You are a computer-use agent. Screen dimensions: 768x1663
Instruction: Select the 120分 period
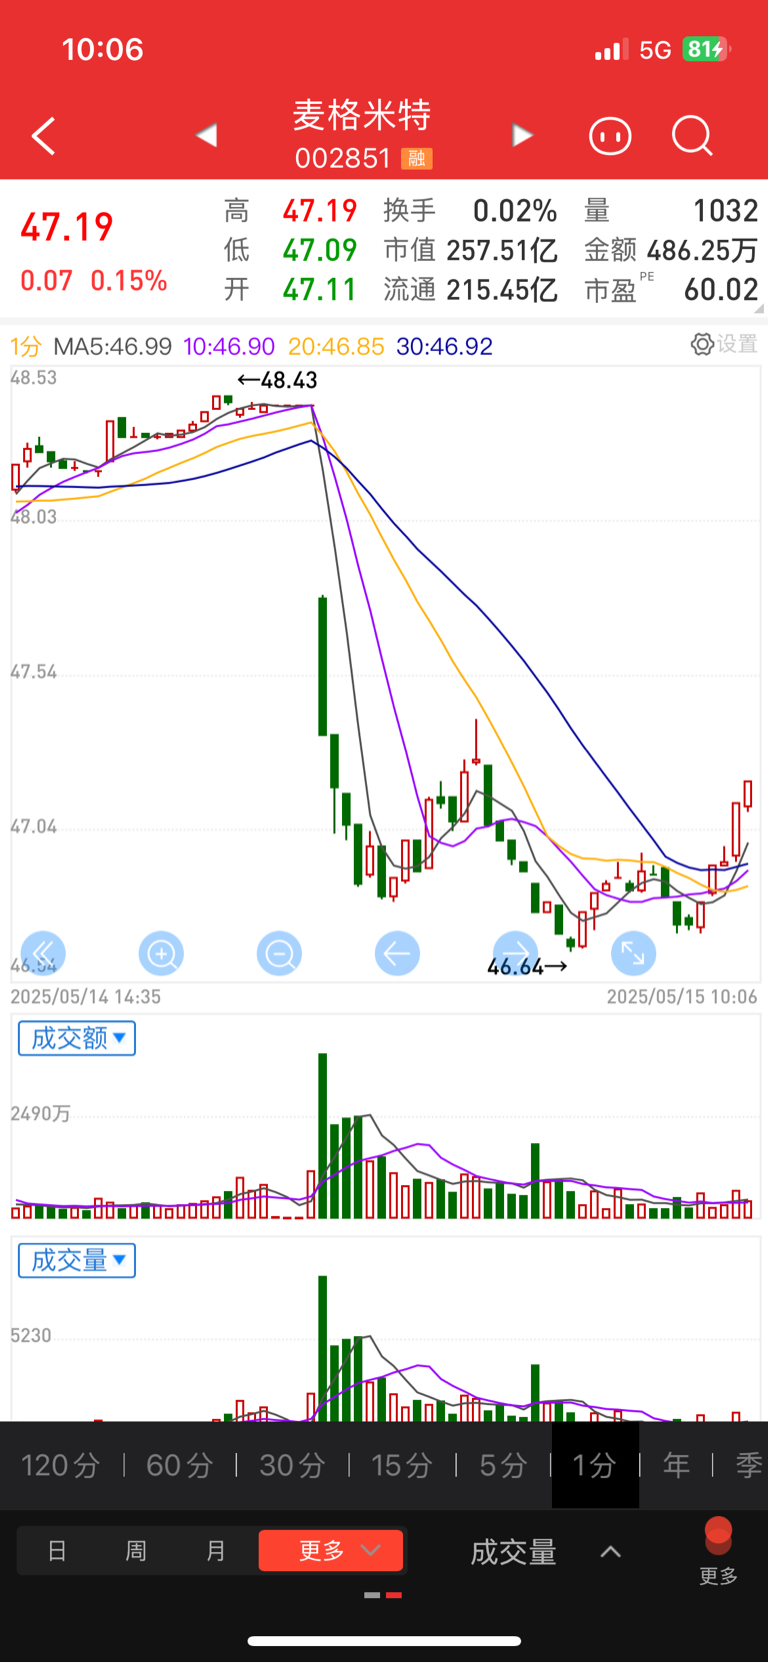61,1465
